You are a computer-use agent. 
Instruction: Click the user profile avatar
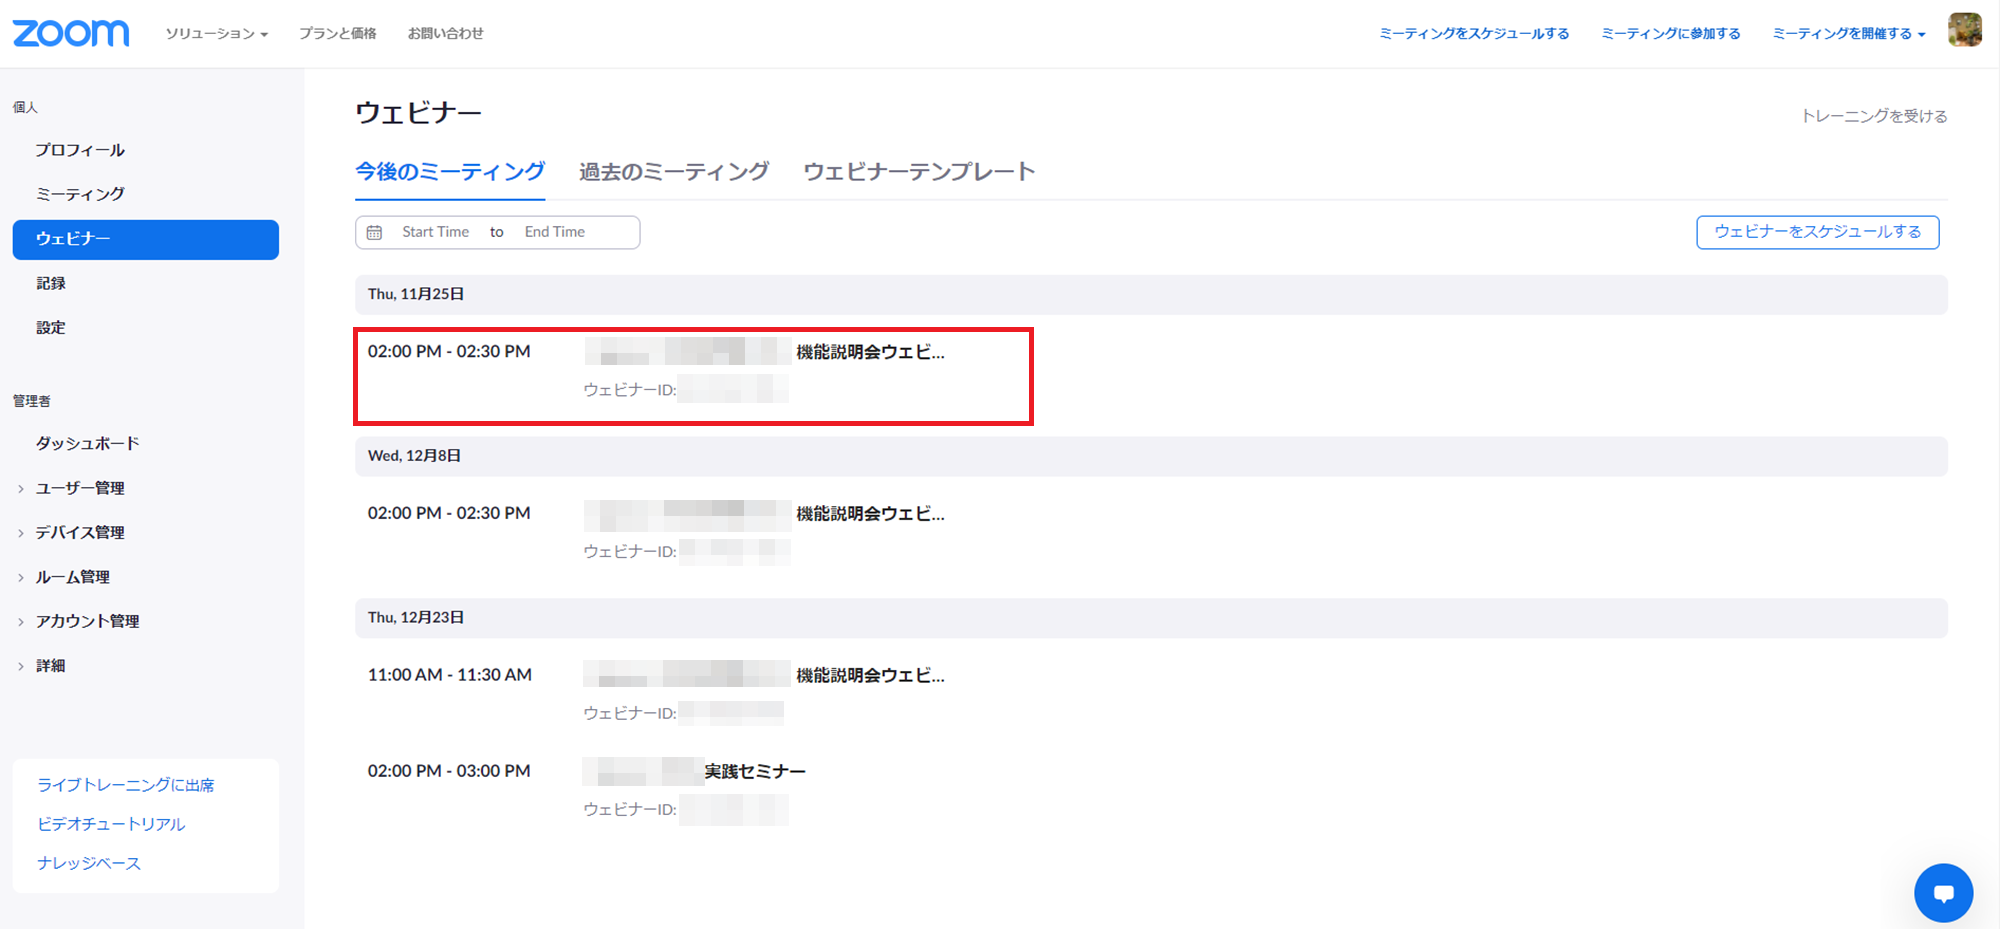click(1964, 30)
